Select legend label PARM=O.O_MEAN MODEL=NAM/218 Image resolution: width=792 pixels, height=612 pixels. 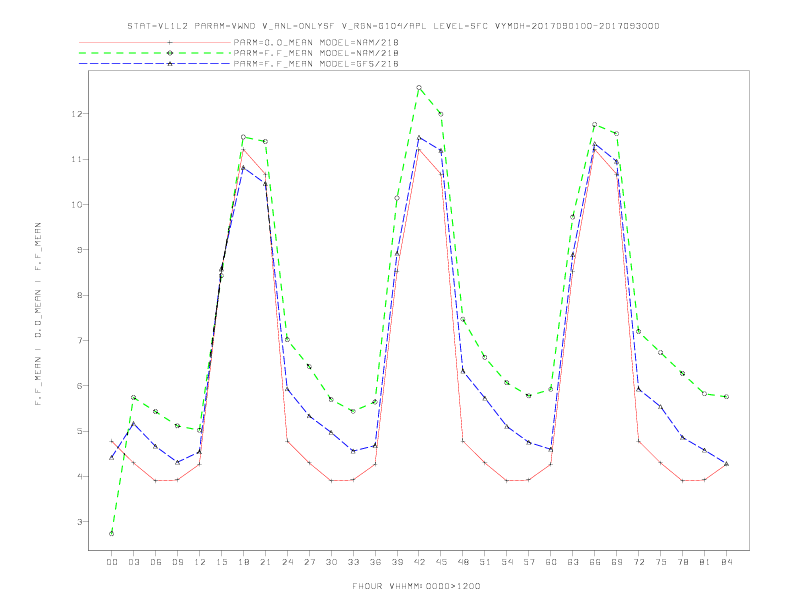pyautogui.click(x=316, y=42)
